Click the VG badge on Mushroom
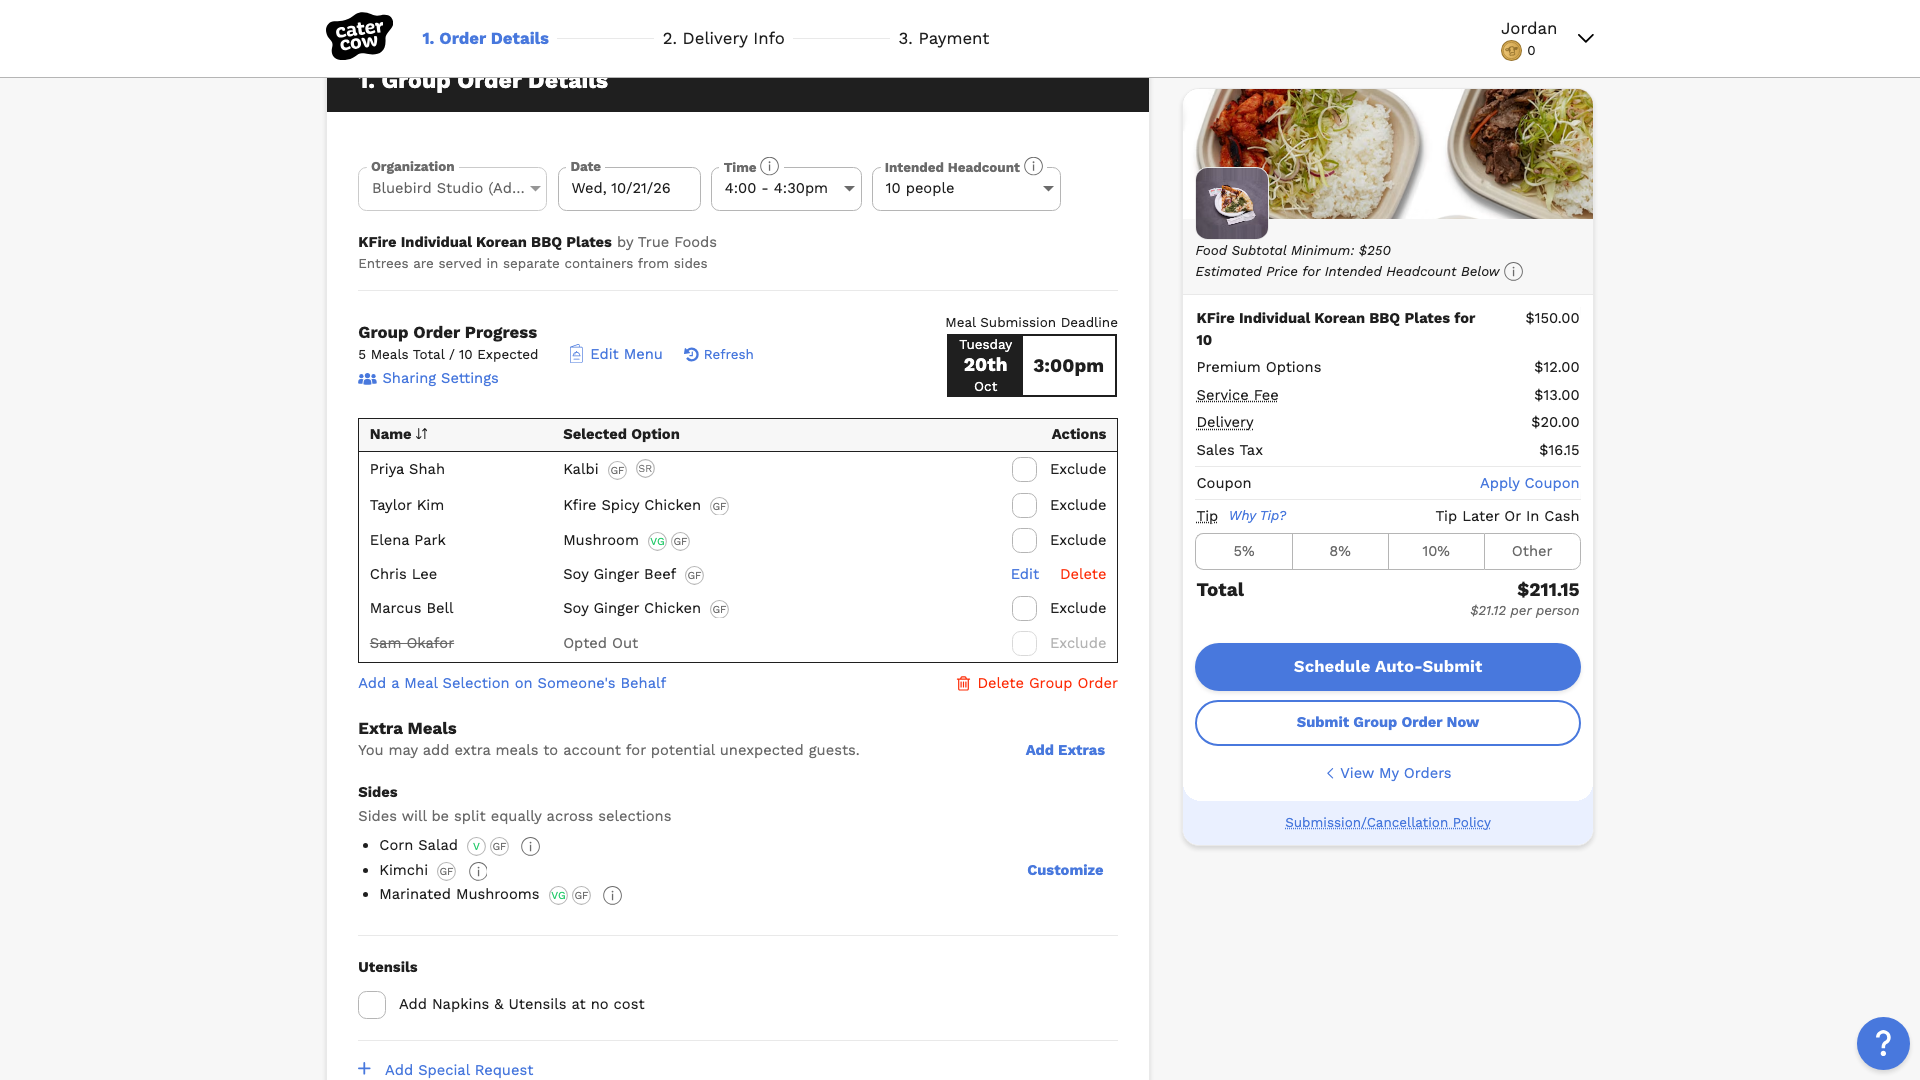 pyautogui.click(x=657, y=541)
